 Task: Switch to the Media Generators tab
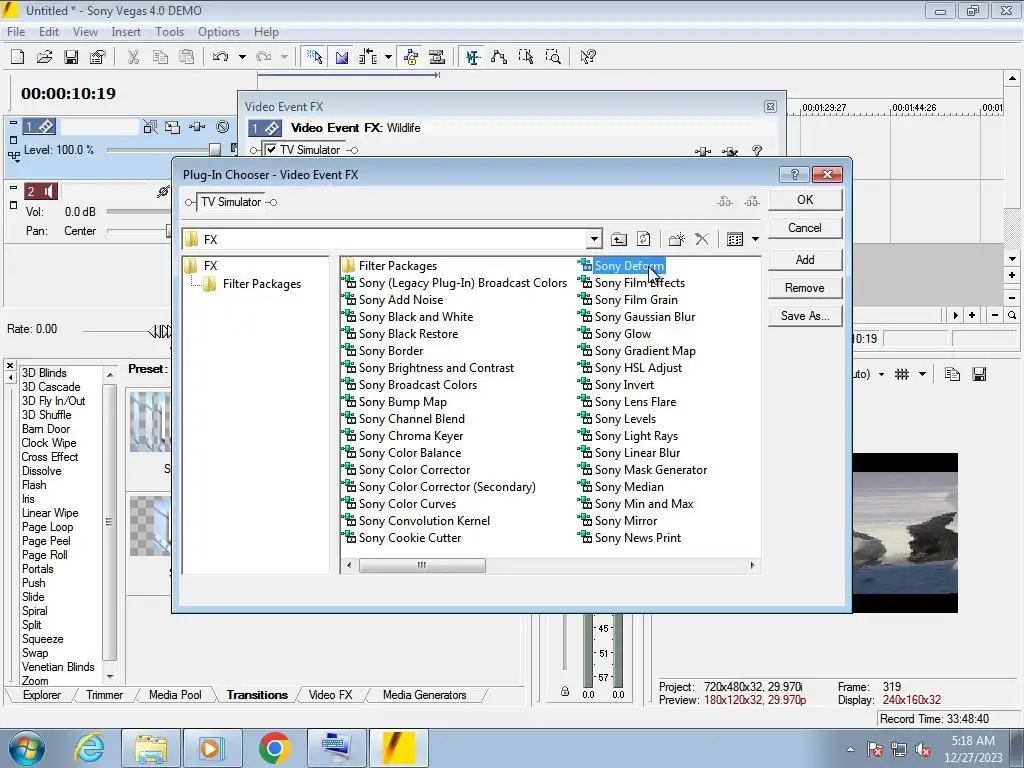coord(424,695)
